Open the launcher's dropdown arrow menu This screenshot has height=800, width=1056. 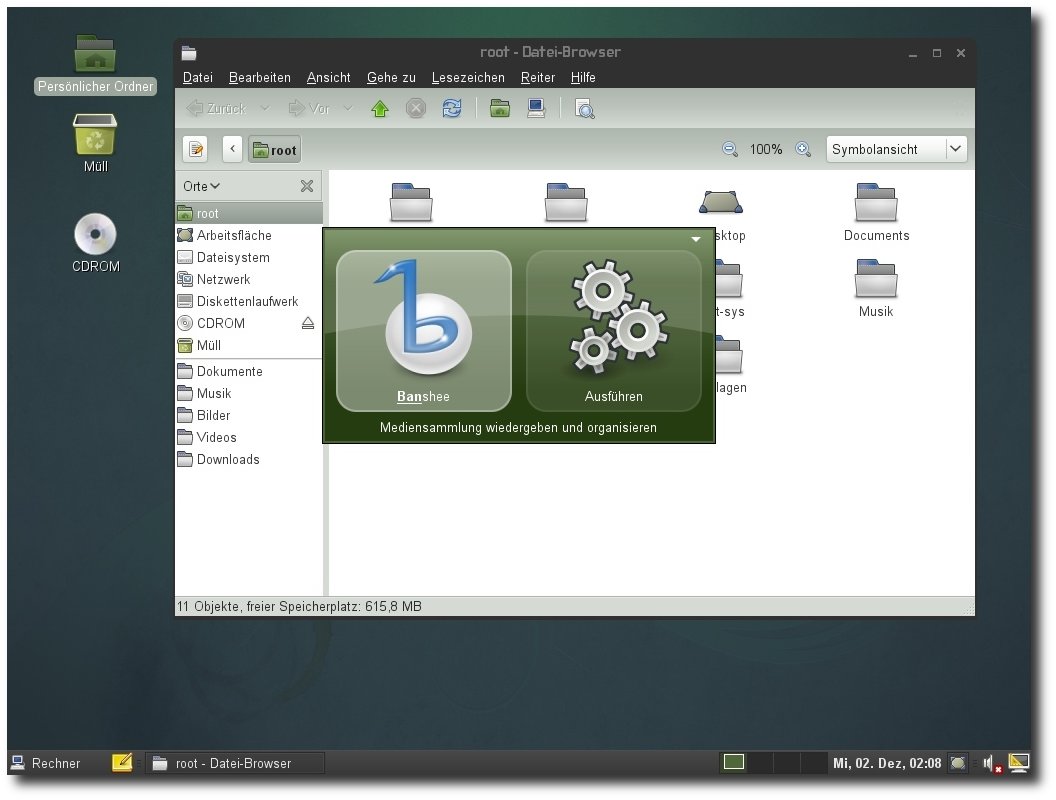tap(696, 239)
